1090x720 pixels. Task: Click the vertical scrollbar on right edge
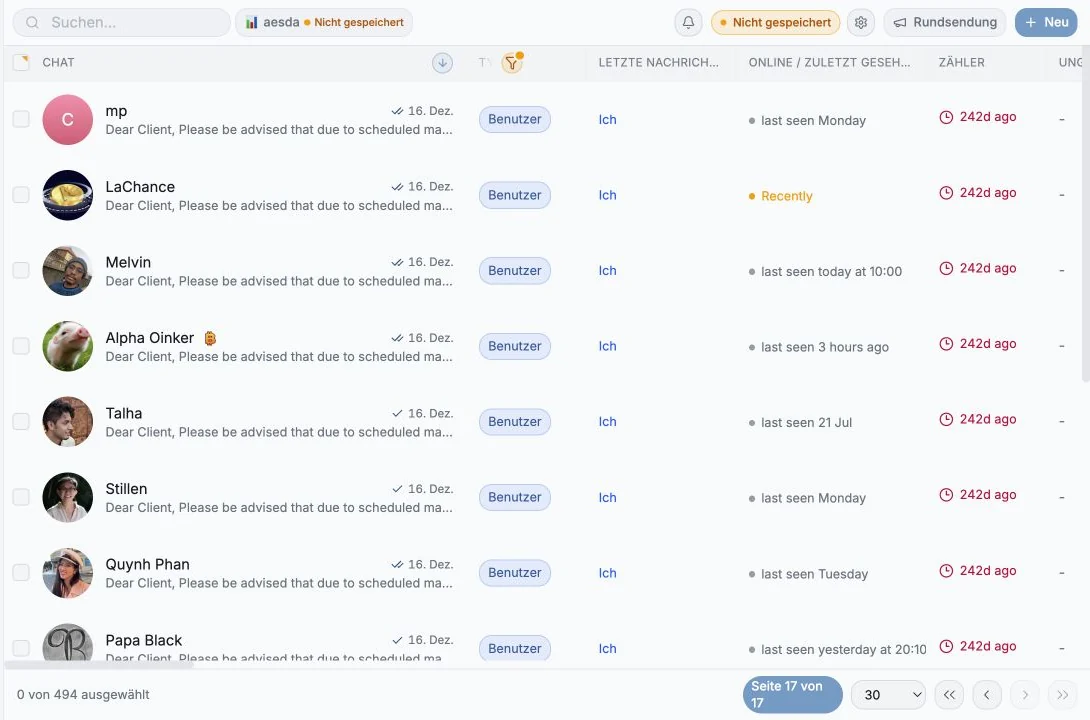pos(1086,215)
